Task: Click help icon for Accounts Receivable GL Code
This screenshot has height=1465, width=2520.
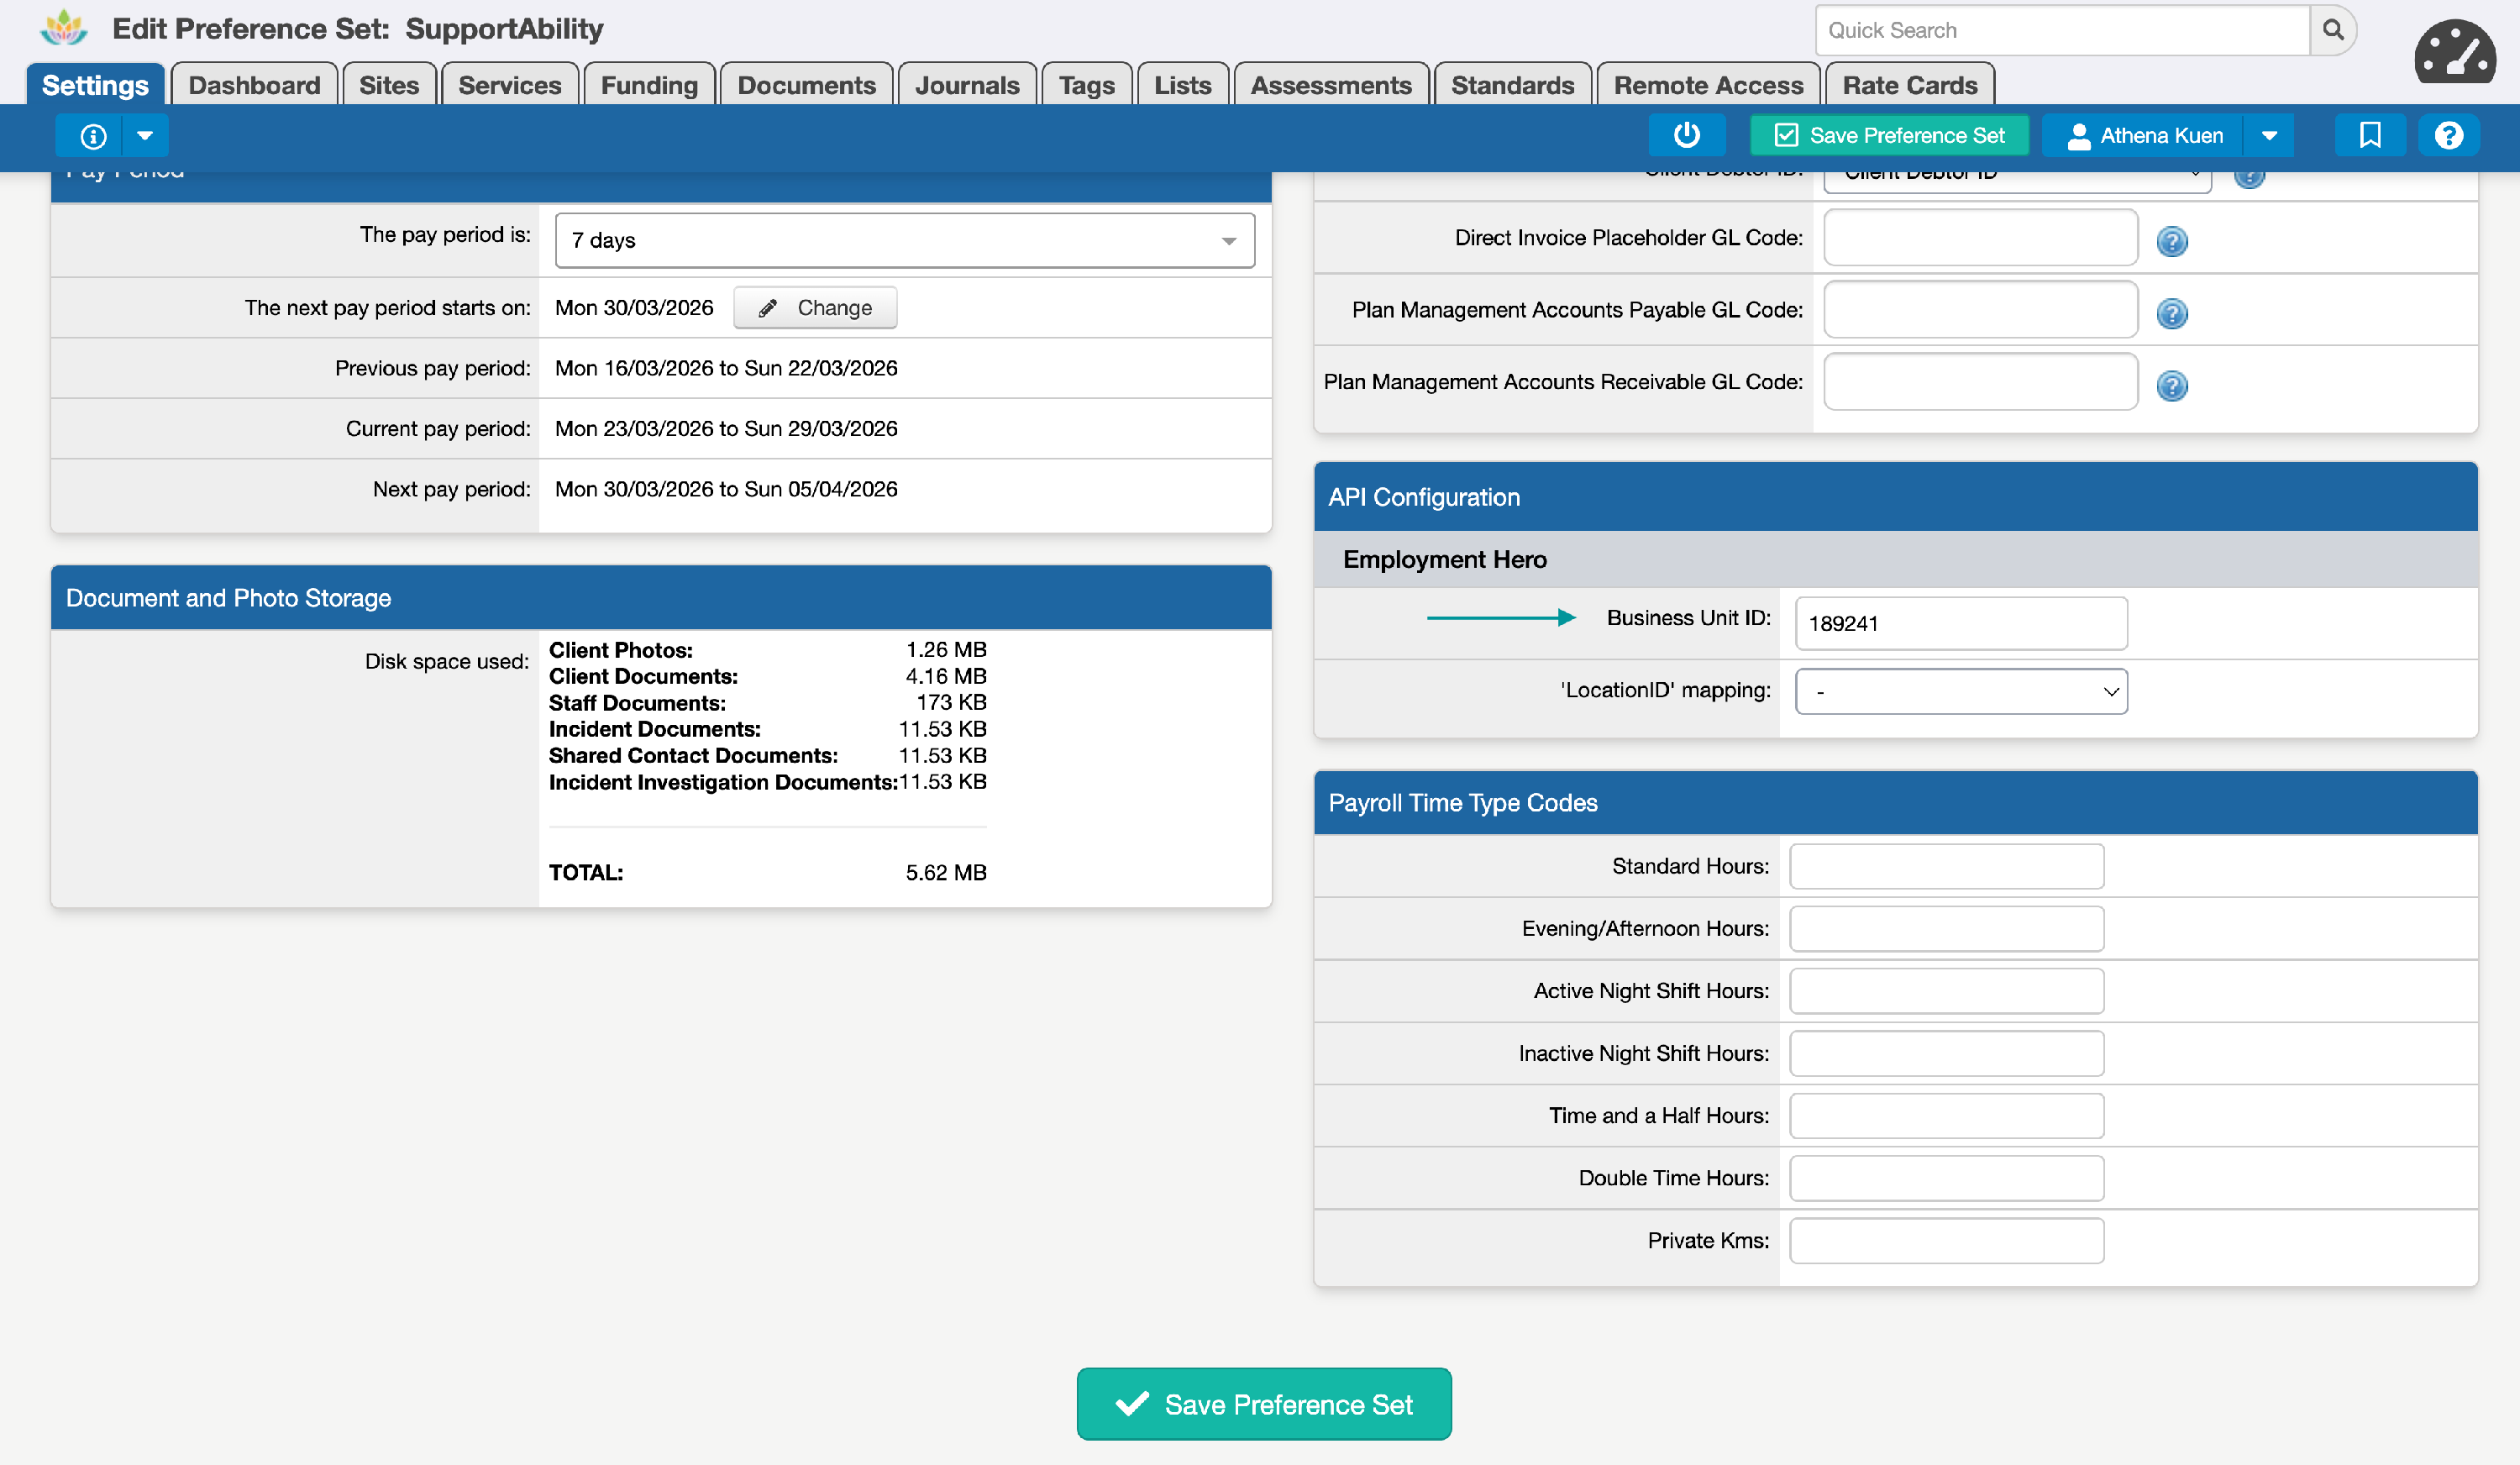Action: point(2171,385)
